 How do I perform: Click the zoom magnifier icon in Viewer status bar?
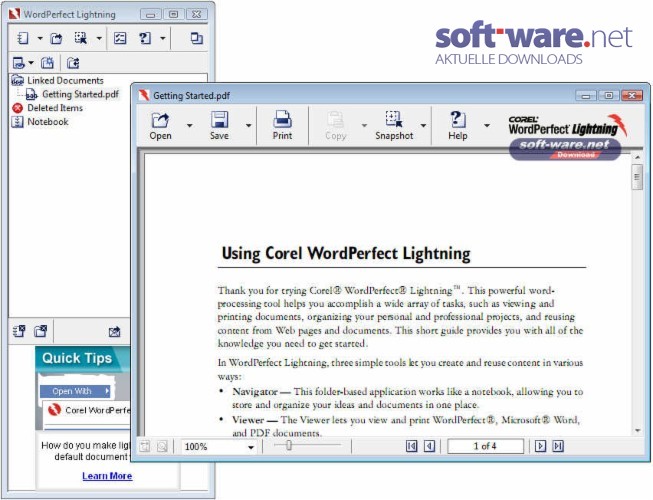click(x=162, y=447)
